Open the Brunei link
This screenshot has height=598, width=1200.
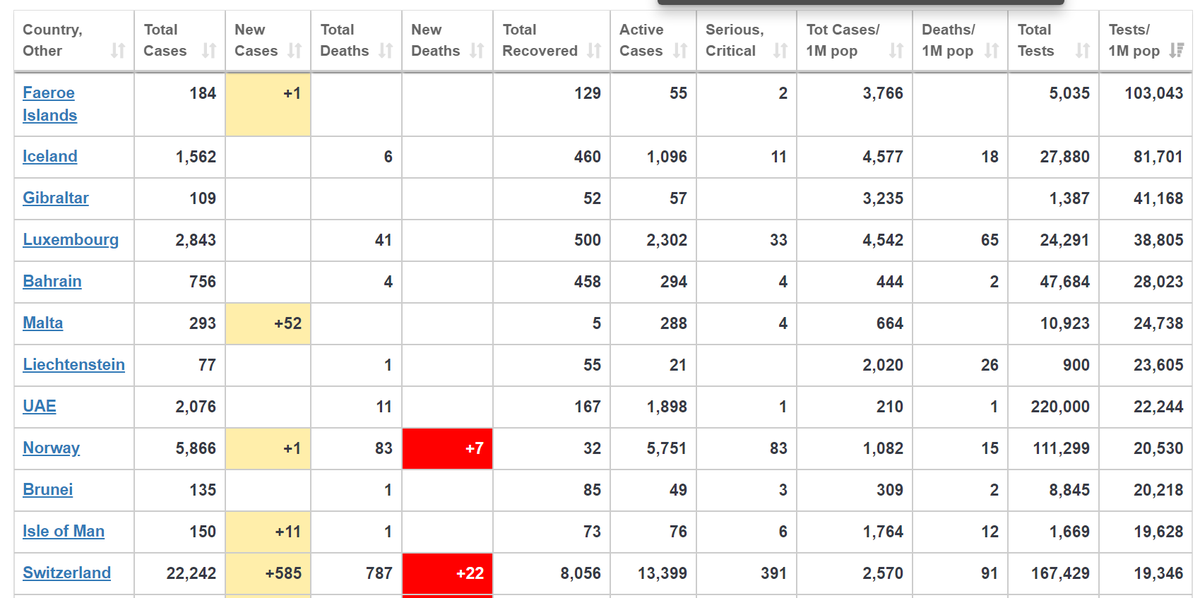click(x=48, y=490)
